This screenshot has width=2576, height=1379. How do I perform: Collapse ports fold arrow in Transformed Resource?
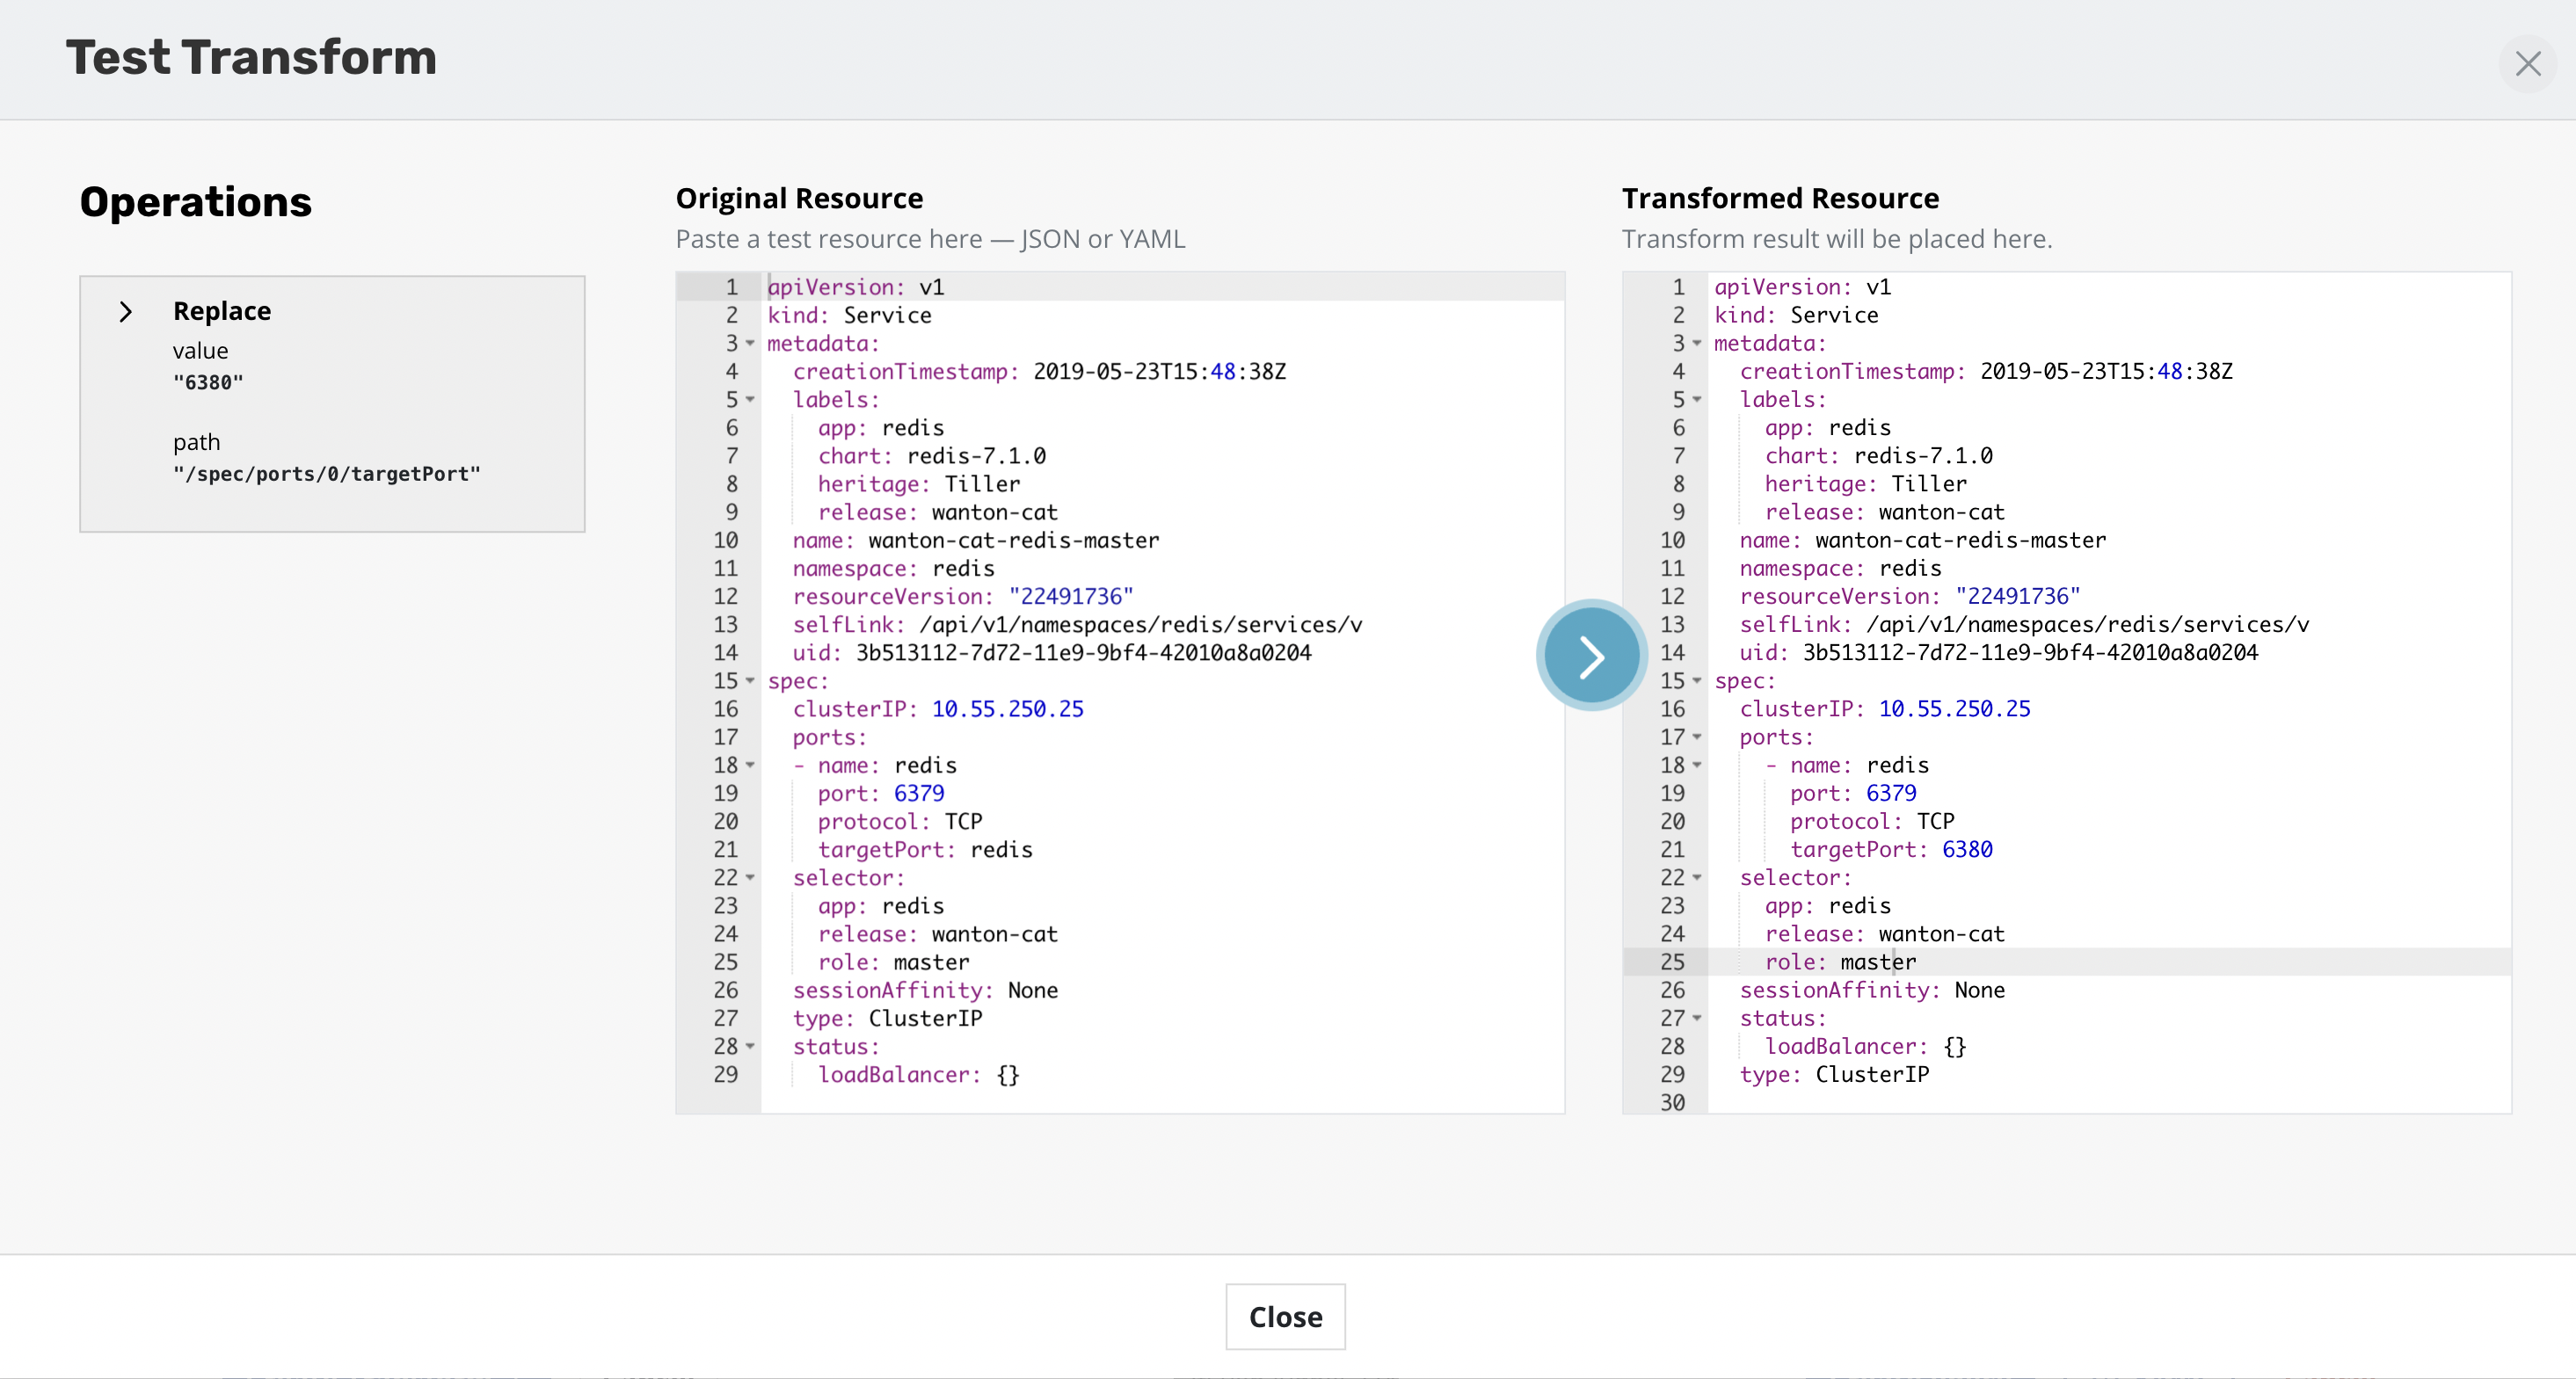(x=1697, y=737)
